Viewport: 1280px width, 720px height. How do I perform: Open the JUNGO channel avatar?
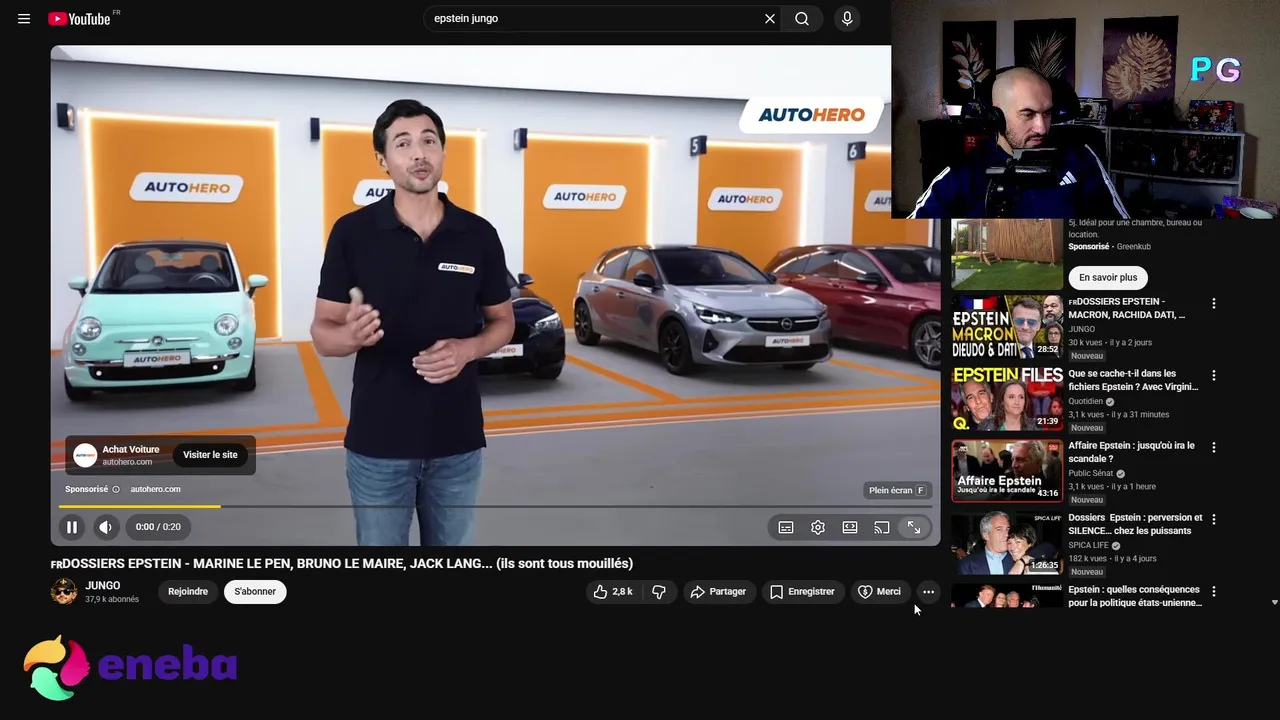pyautogui.click(x=64, y=591)
